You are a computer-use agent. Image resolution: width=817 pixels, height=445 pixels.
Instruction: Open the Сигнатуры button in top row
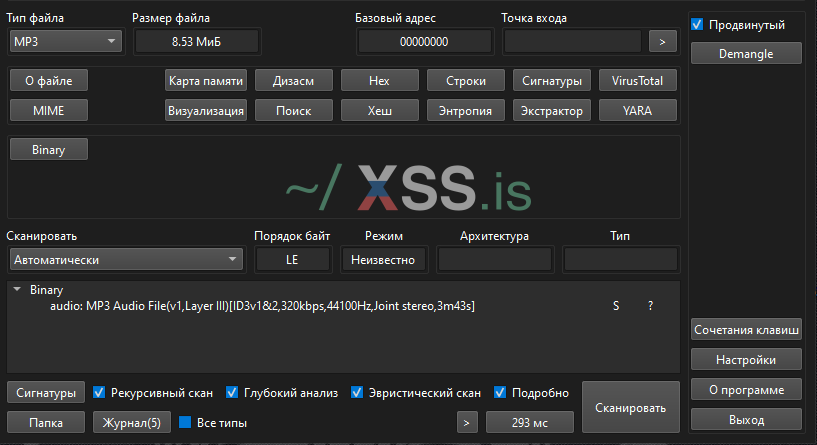[x=552, y=81]
